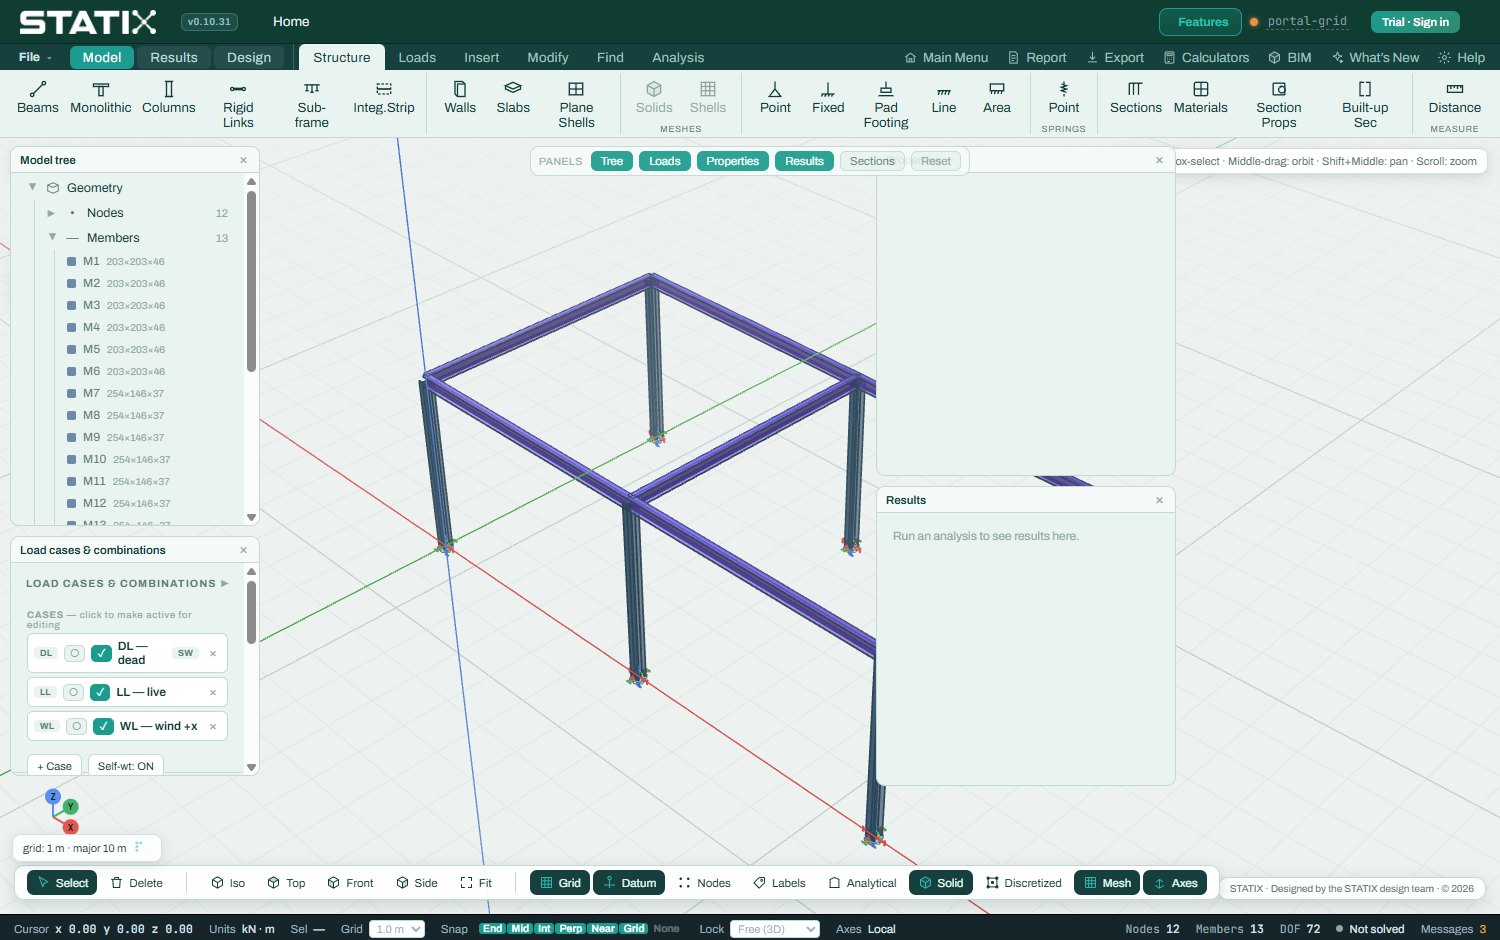Click the Load cases panel scrollbar
This screenshot has width=1500, height=940.
[x=251, y=612]
